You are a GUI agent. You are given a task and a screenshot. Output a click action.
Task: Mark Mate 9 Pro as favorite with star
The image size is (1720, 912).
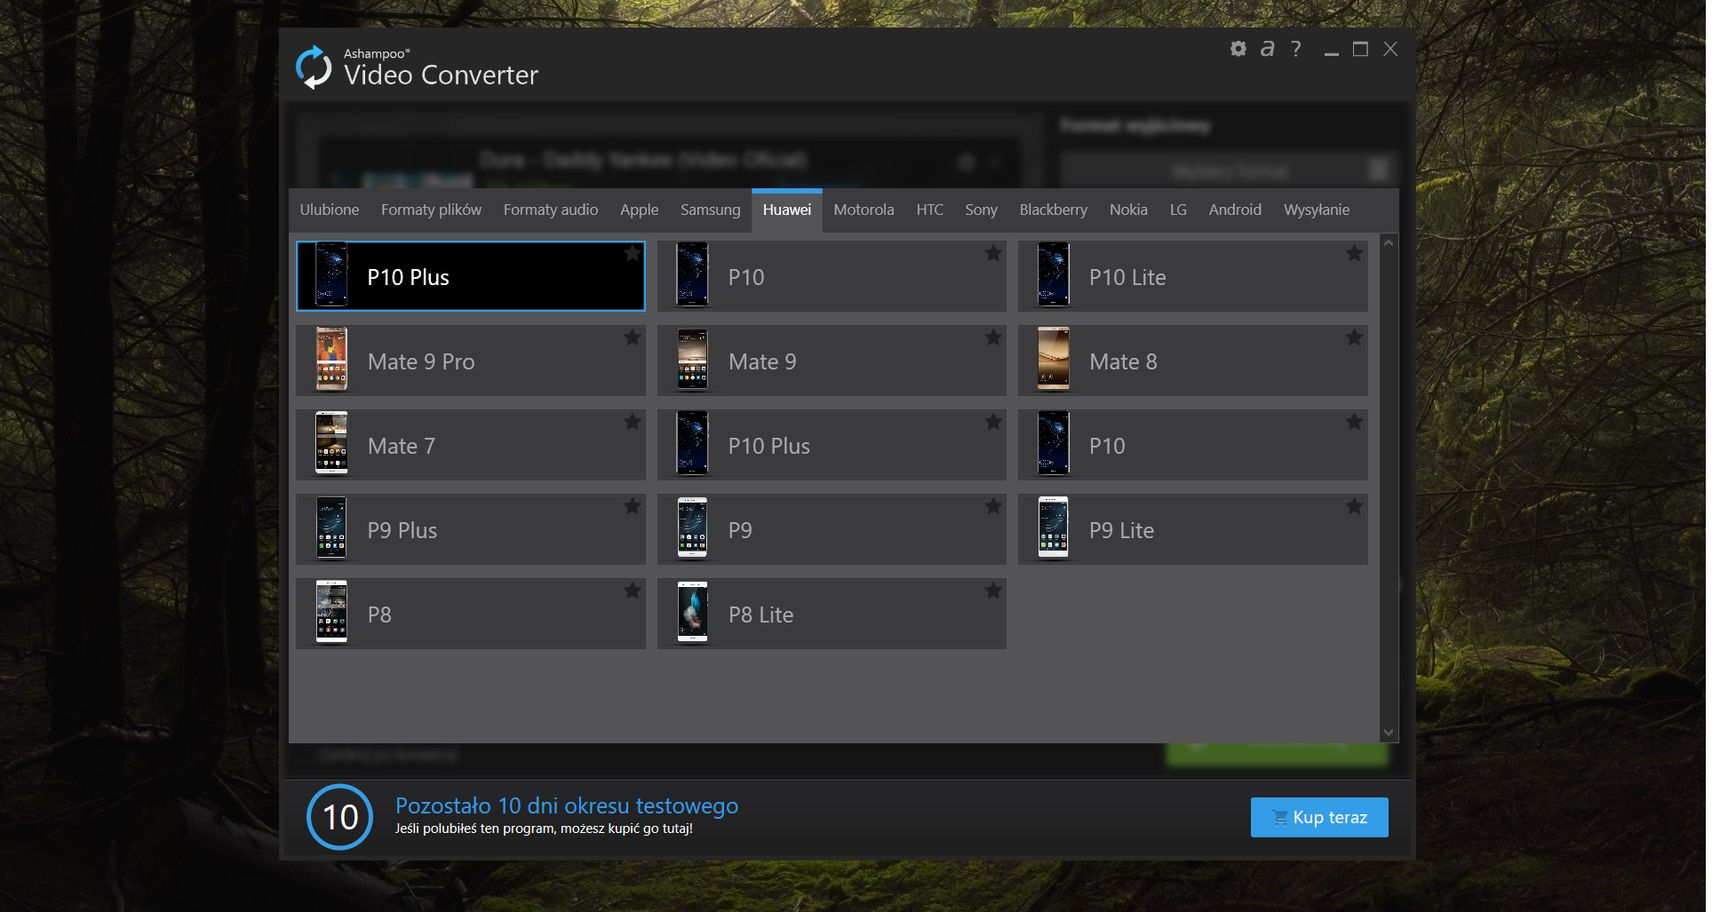point(632,338)
